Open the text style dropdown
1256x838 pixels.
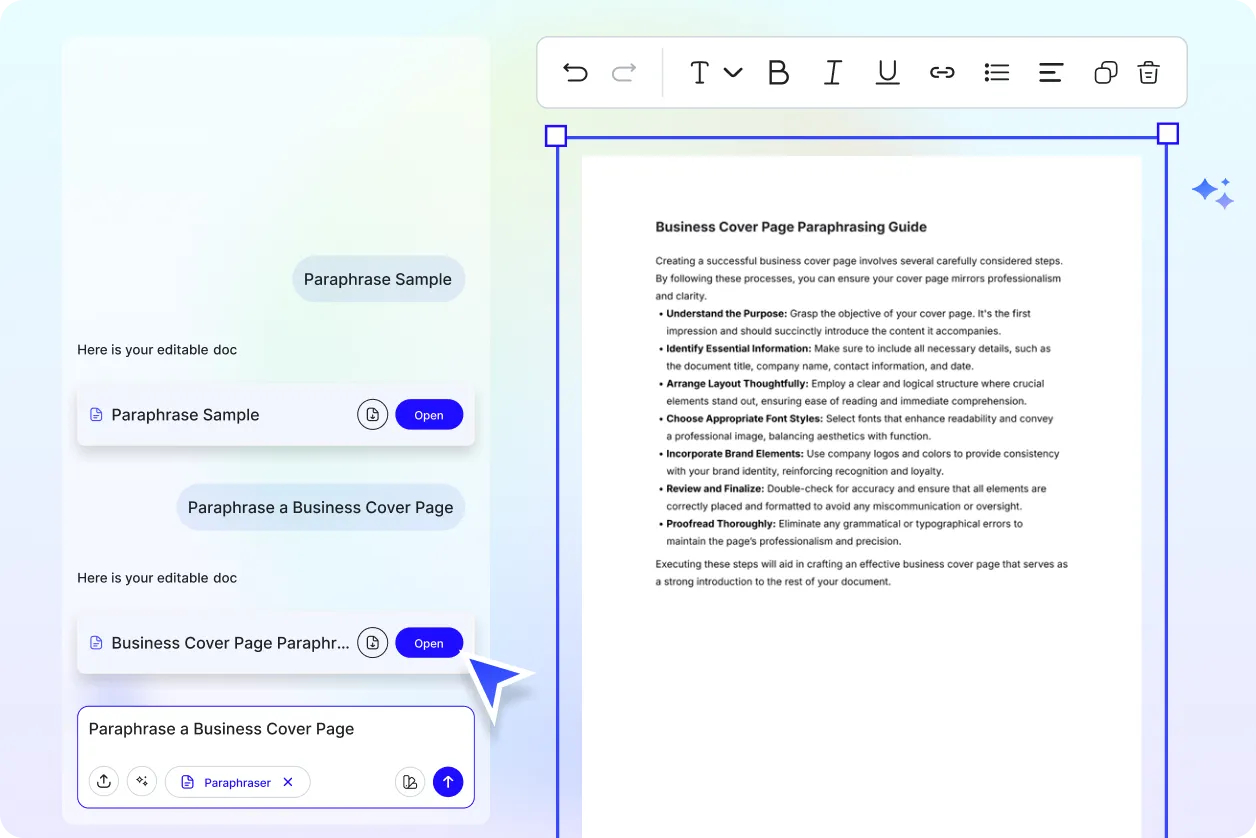tap(714, 72)
